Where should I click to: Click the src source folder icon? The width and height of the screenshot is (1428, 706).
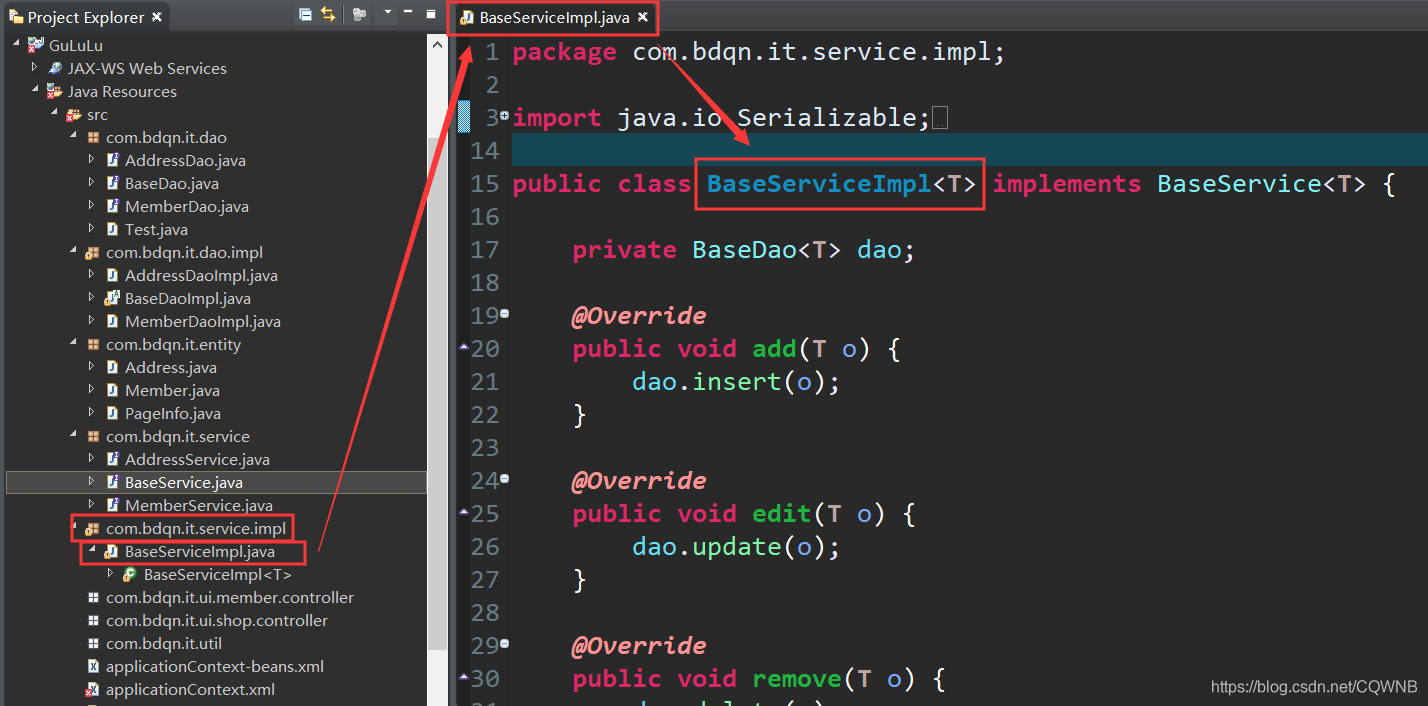(x=74, y=114)
